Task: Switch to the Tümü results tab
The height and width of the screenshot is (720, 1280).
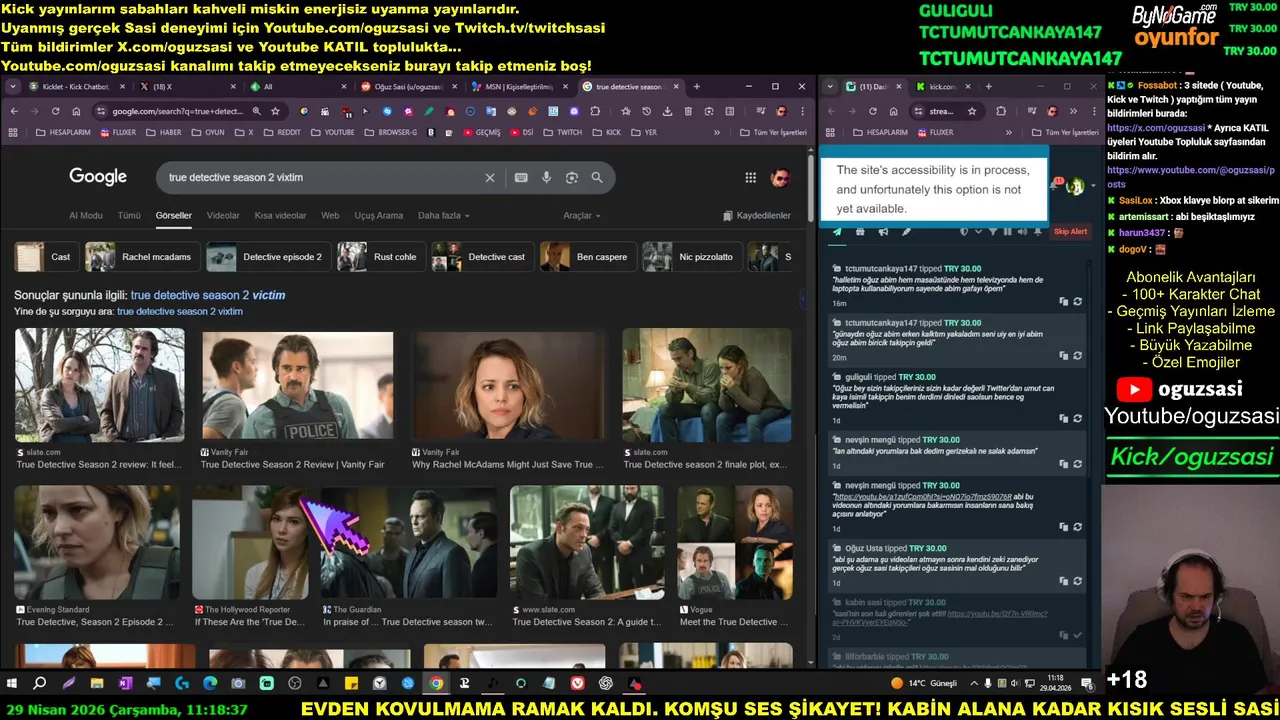Action: pyautogui.click(x=129, y=215)
